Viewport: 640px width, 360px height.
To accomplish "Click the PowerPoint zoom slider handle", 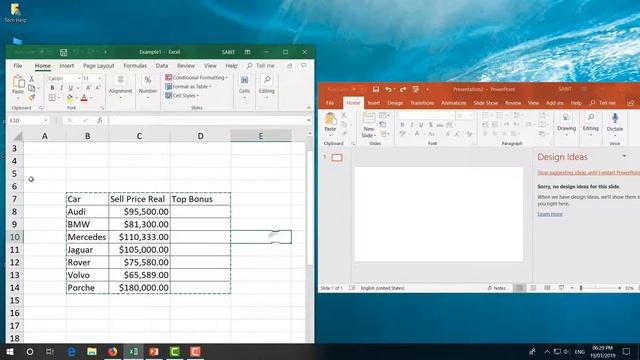I will pos(581,288).
